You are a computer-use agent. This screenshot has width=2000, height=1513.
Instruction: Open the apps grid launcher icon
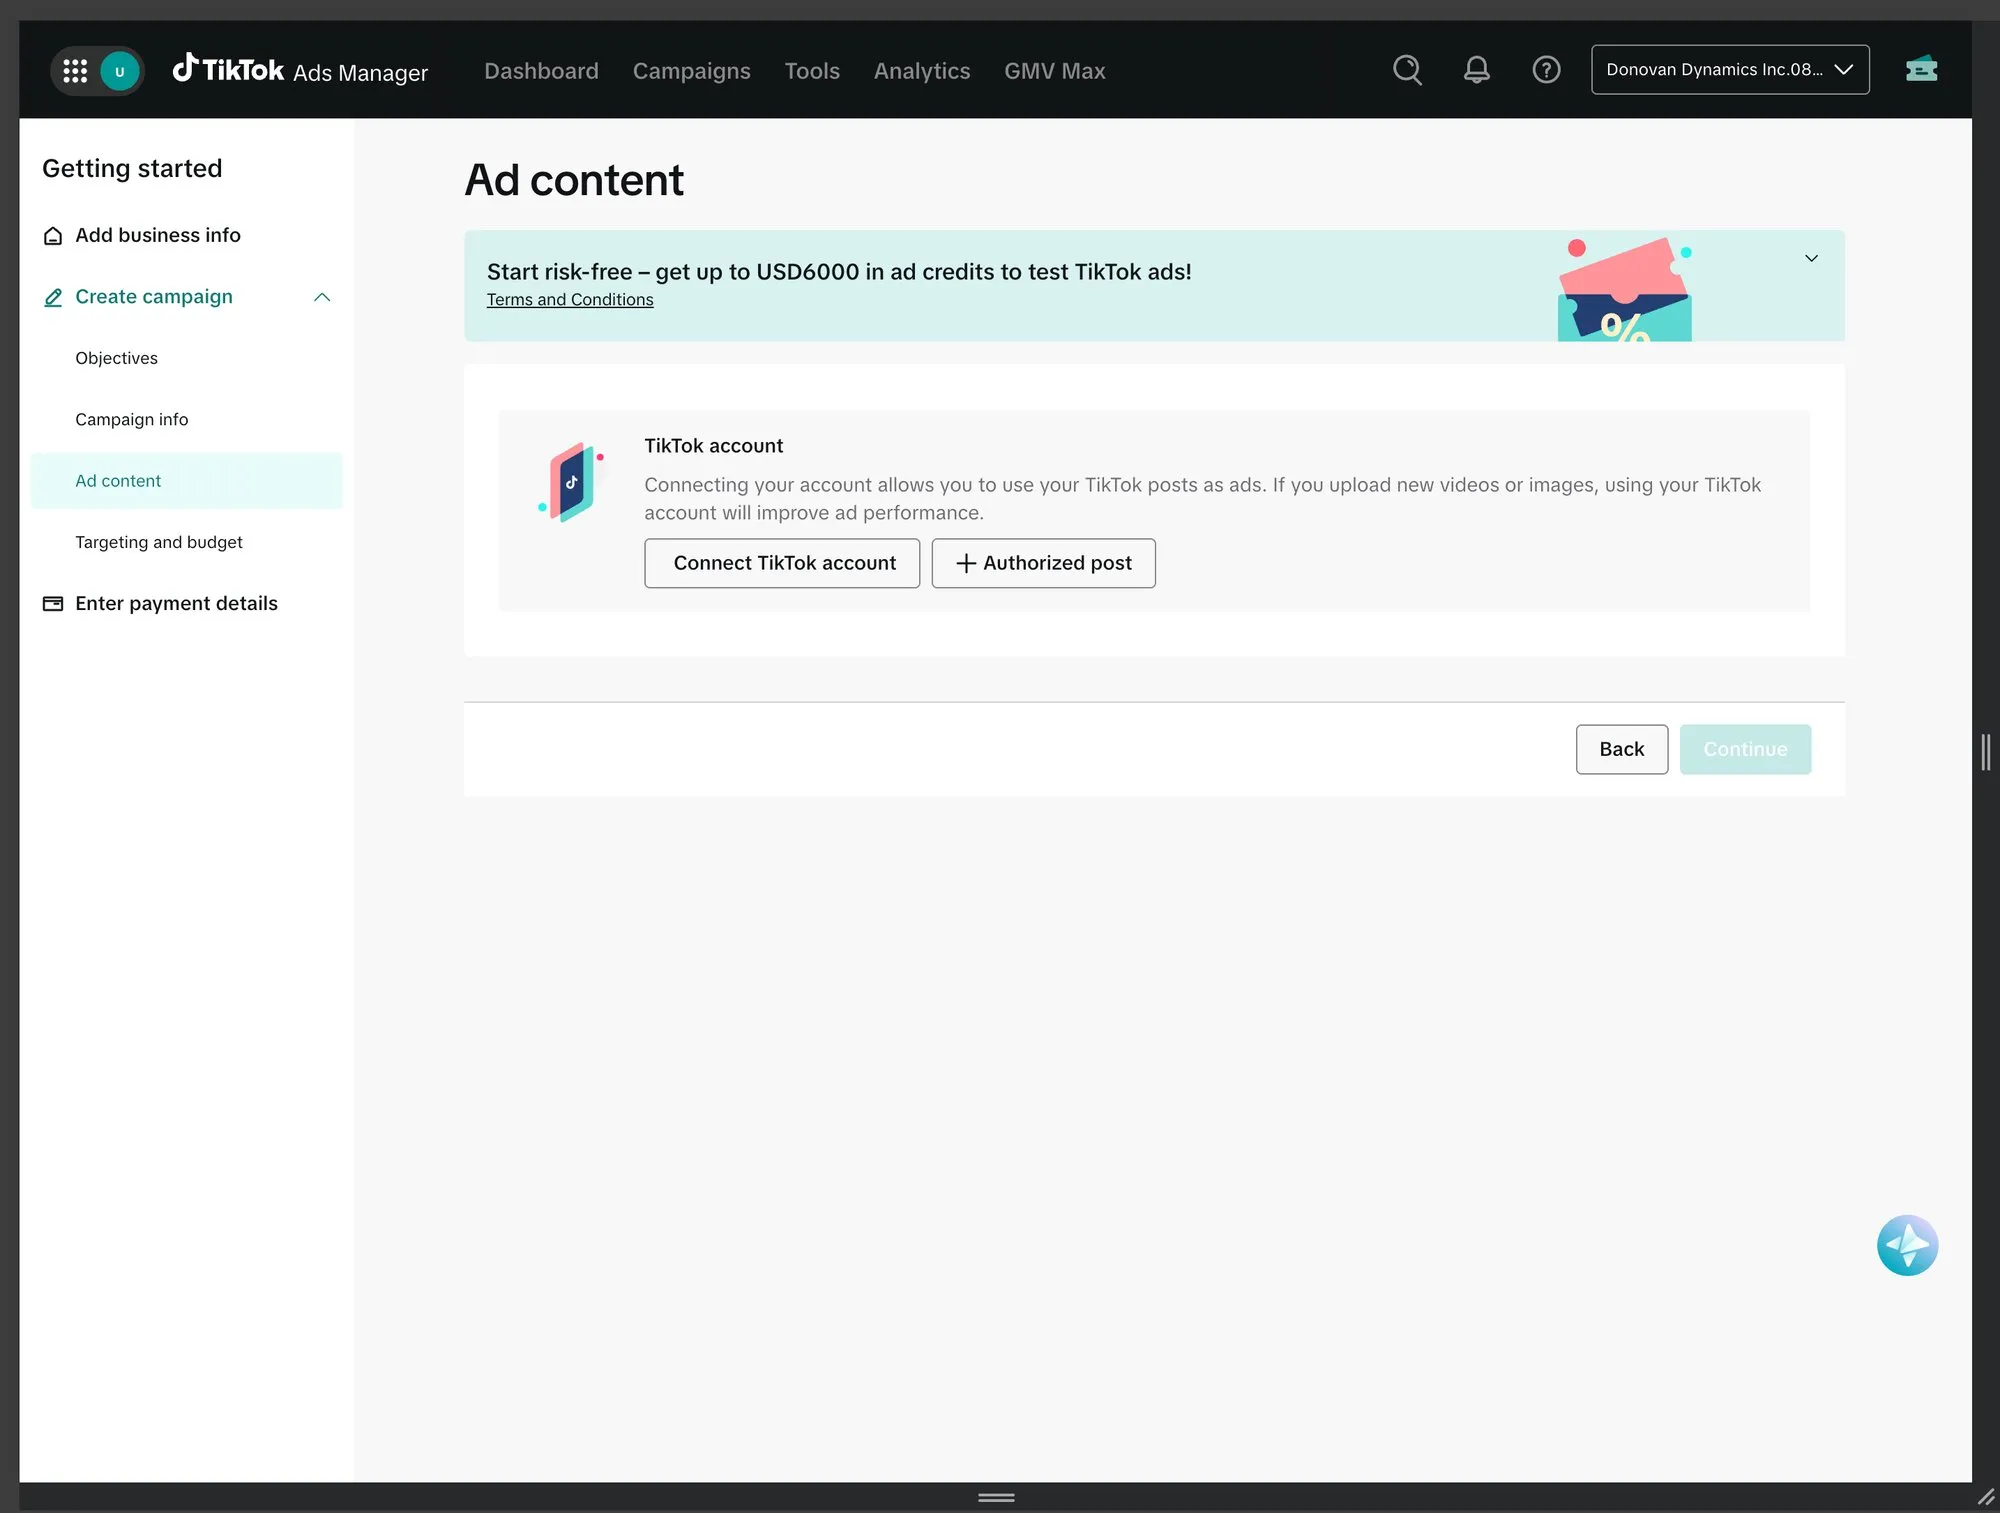pyautogui.click(x=75, y=71)
